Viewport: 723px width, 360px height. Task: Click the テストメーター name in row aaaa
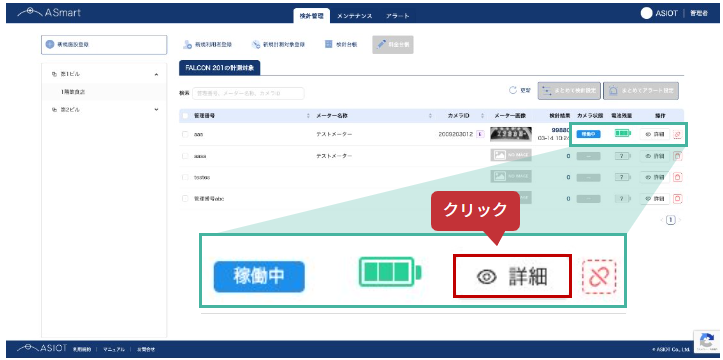click(334, 156)
